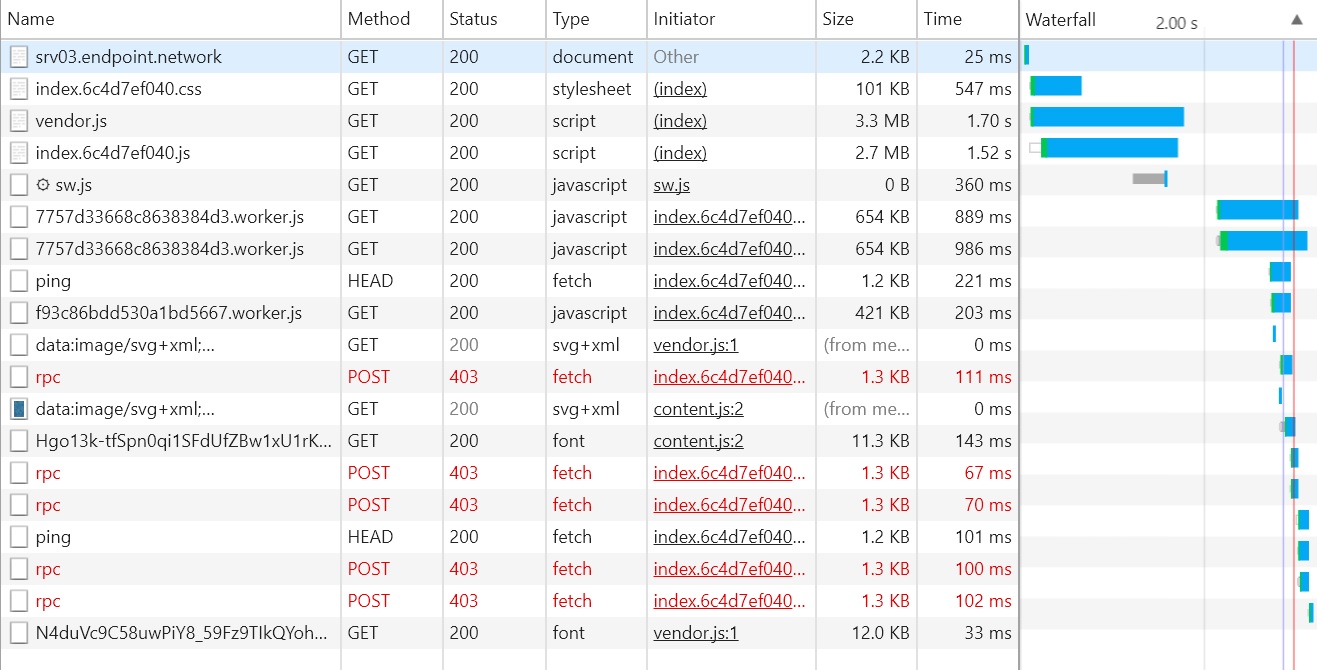
Task: Select the rpc request that took 70 ms
Action: (48, 505)
